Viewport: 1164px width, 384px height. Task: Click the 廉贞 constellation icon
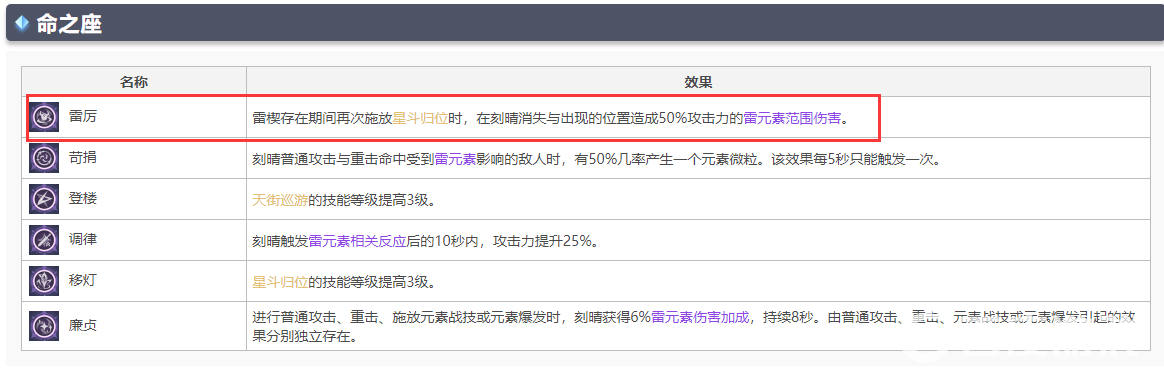pyautogui.click(x=44, y=326)
